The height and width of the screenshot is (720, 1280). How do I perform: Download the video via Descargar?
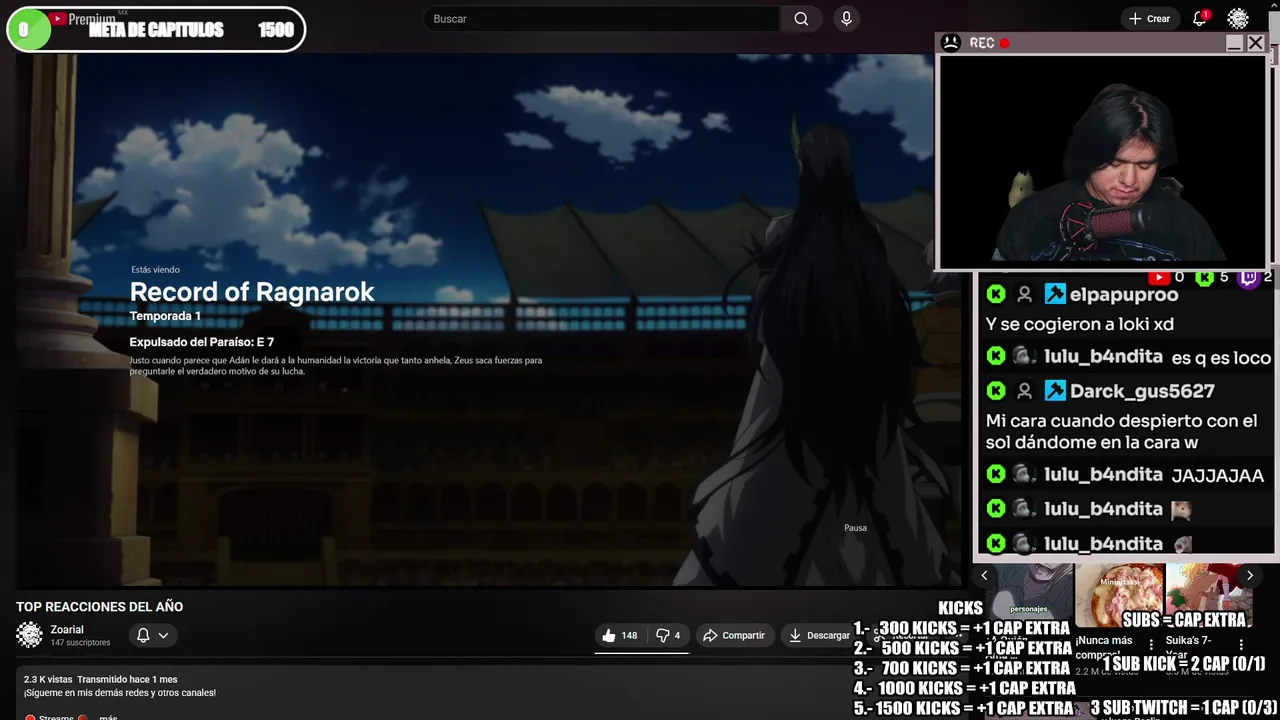click(x=819, y=635)
